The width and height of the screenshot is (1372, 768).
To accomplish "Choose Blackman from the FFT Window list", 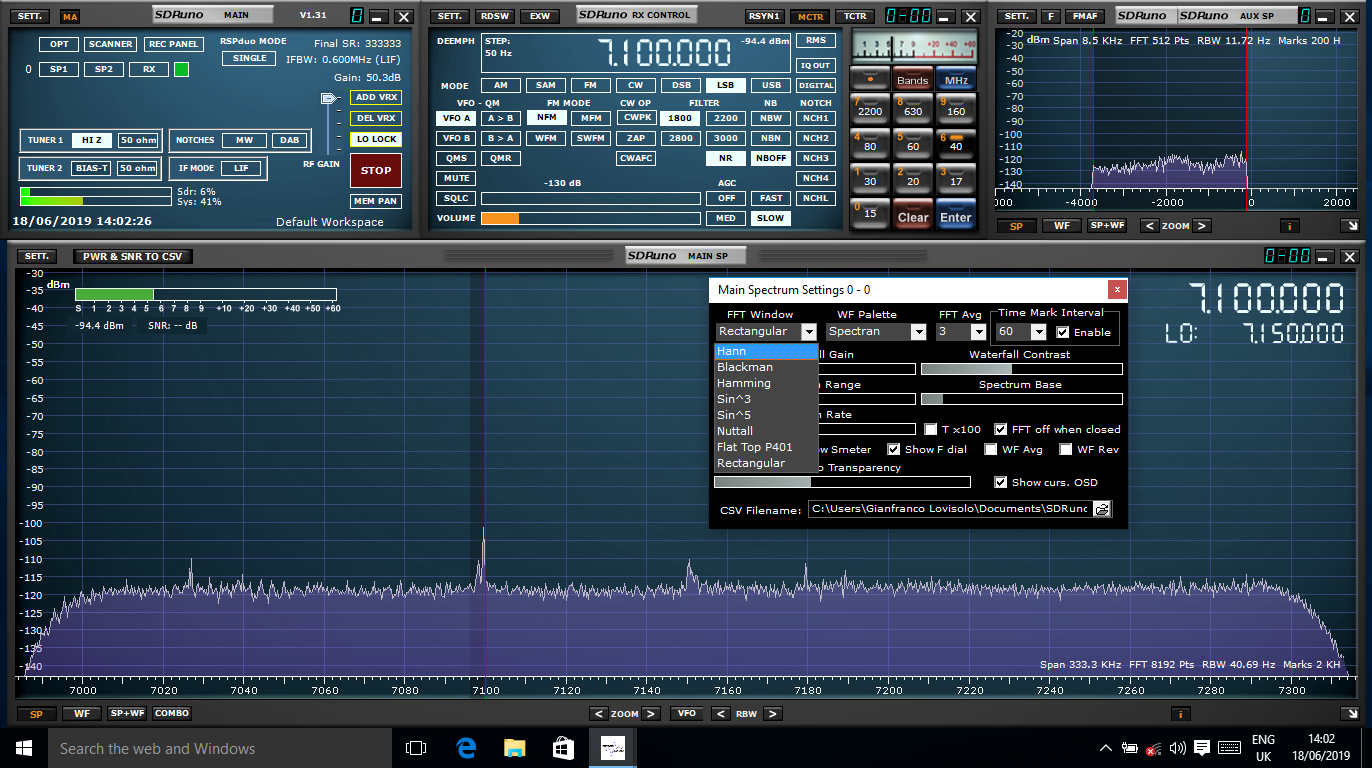I will [766, 367].
